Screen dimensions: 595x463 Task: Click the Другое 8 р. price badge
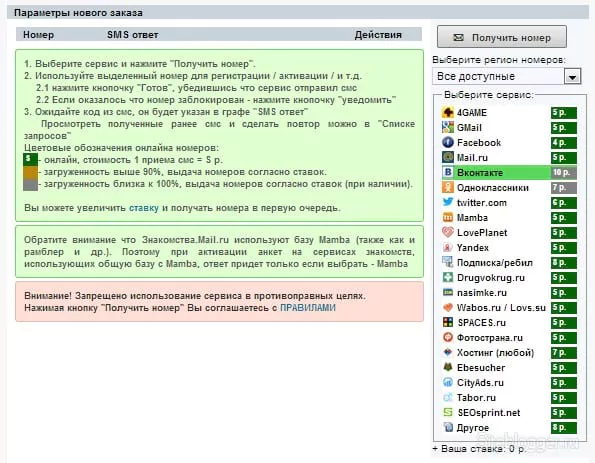click(x=564, y=428)
